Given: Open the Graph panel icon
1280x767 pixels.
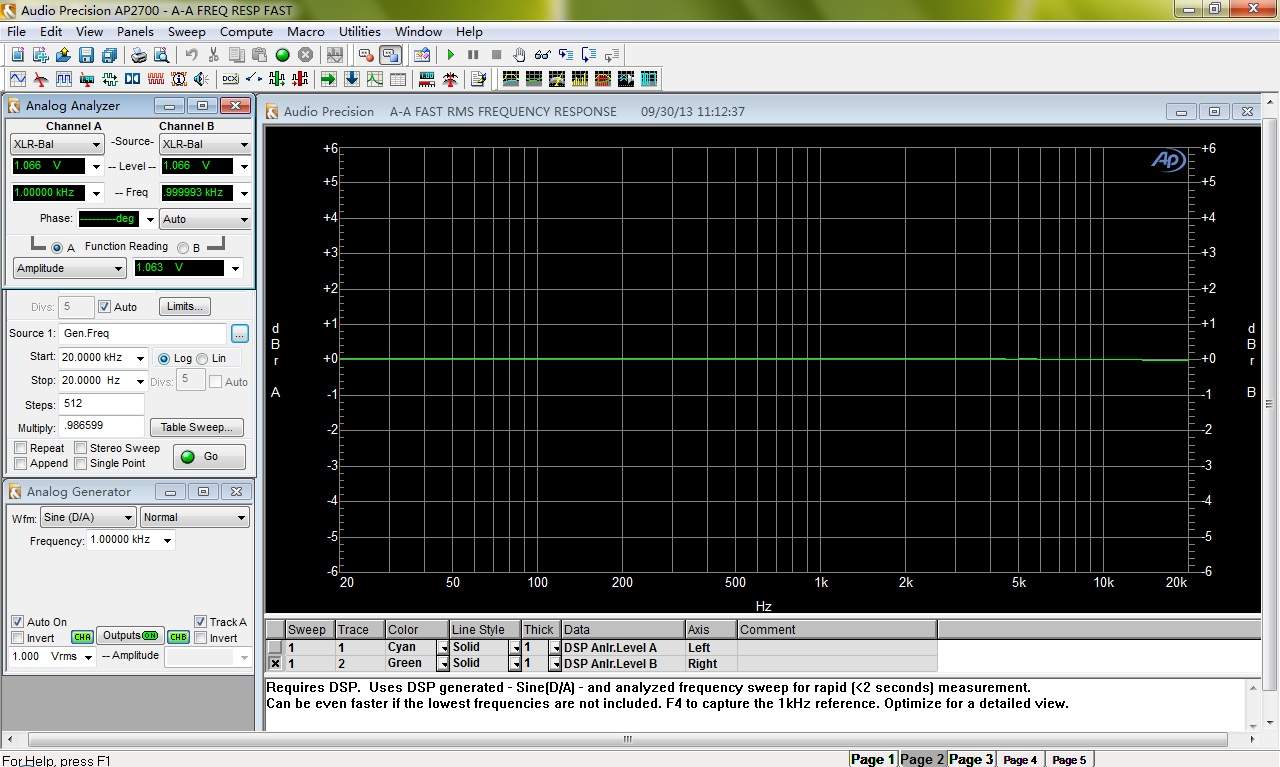Looking at the screenshot, I should pyautogui.click(x=374, y=79).
